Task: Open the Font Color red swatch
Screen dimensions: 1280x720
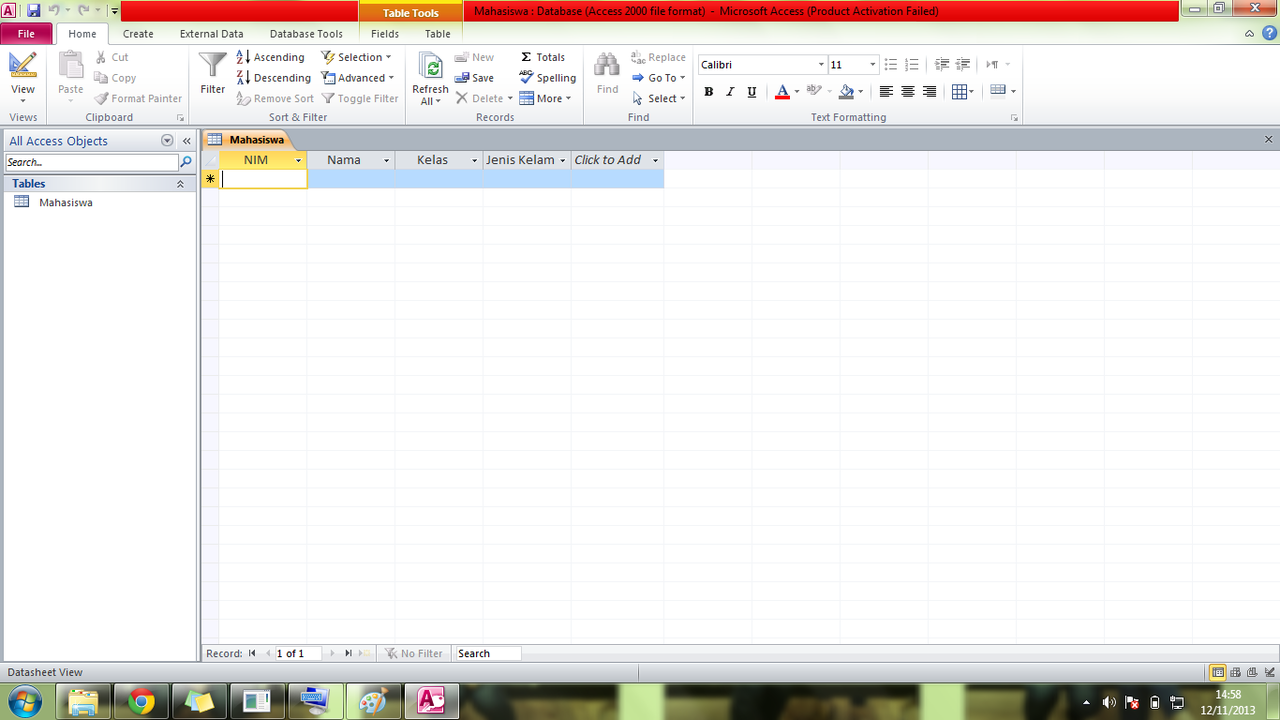Action: pyautogui.click(x=782, y=91)
